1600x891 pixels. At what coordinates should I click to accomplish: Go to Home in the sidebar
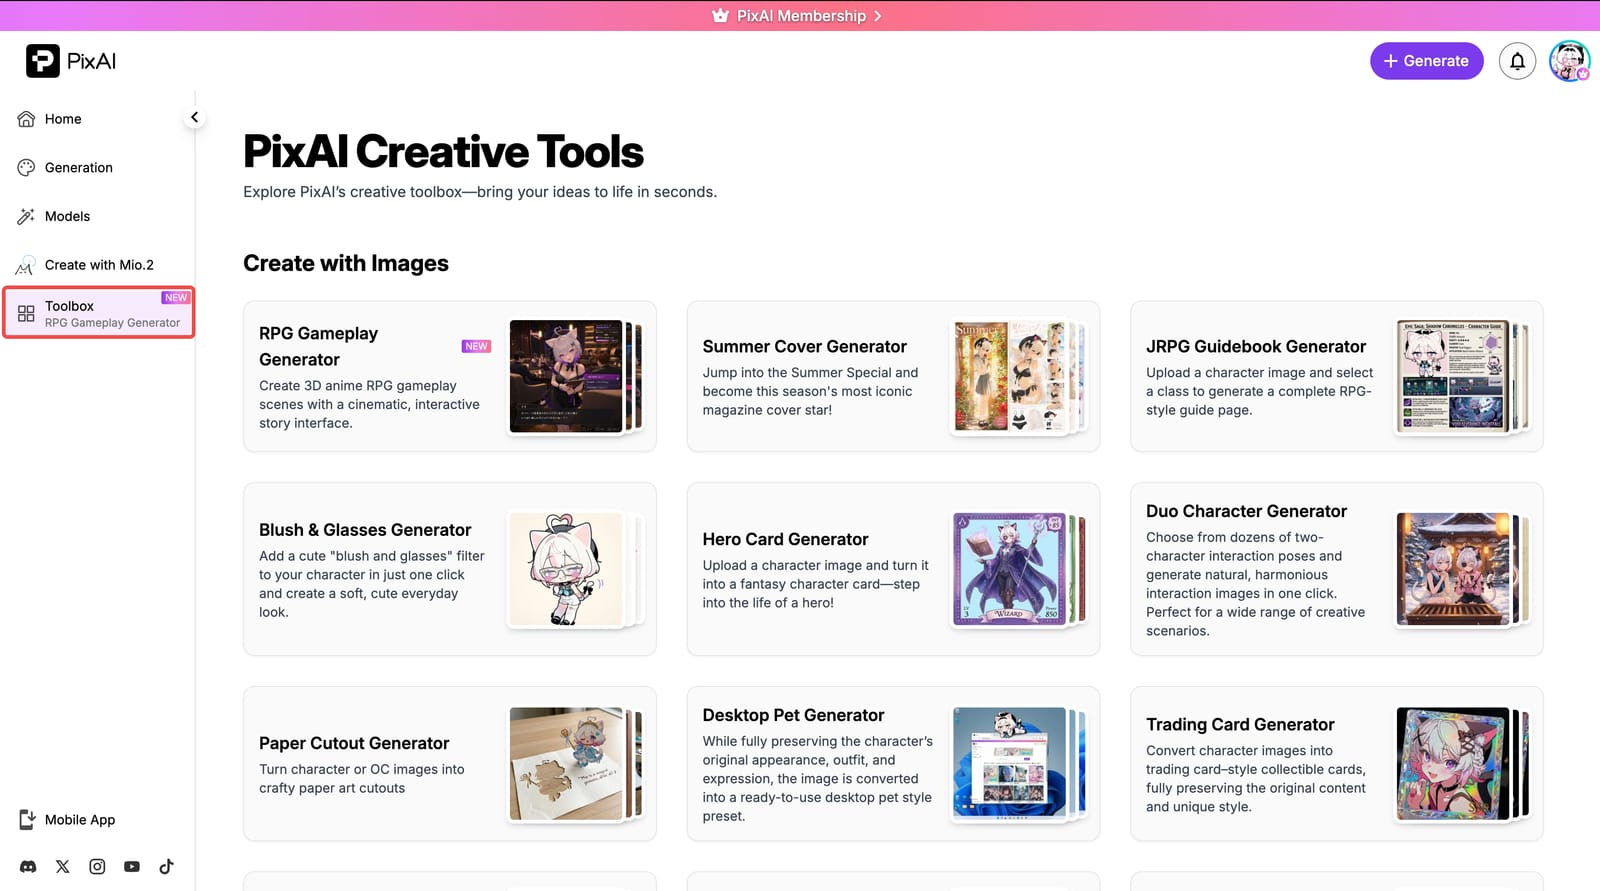click(63, 119)
